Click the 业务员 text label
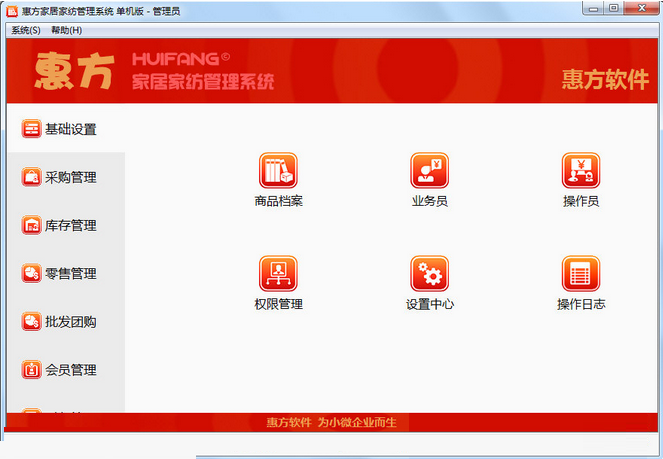Image resolution: width=663 pixels, height=459 pixels. point(430,201)
